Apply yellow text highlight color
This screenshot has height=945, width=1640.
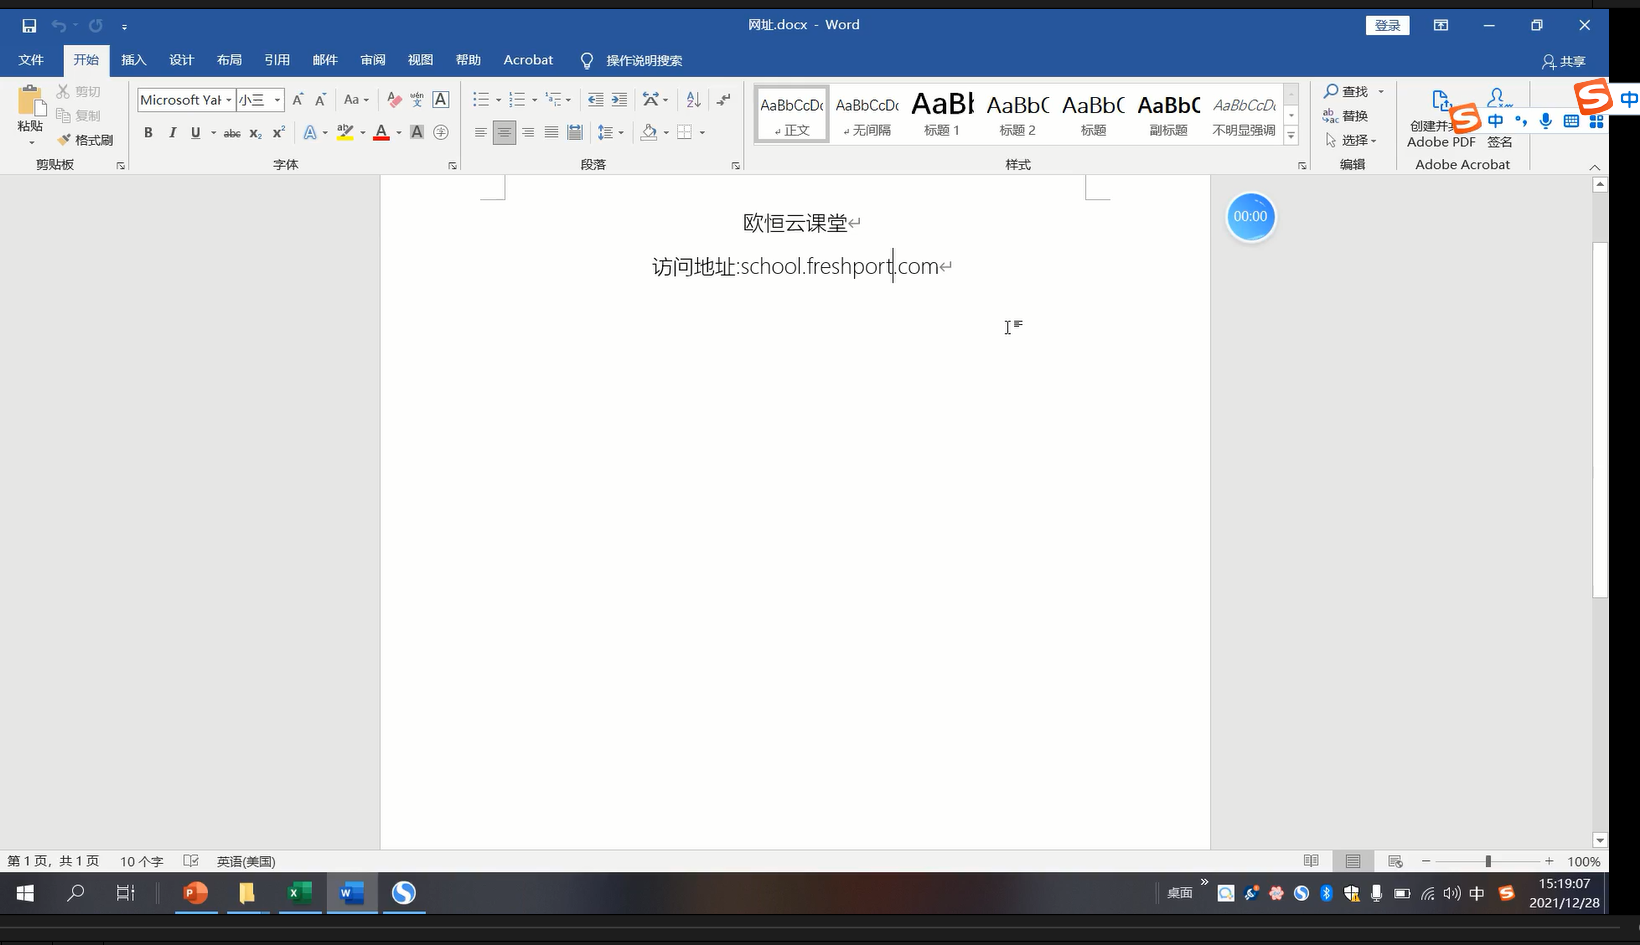tap(345, 132)
